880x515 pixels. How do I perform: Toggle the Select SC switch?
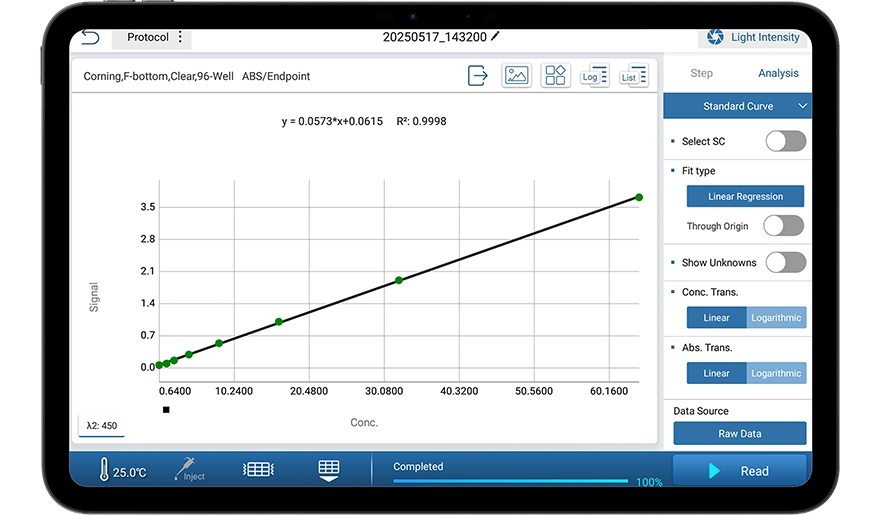(785, 141)
